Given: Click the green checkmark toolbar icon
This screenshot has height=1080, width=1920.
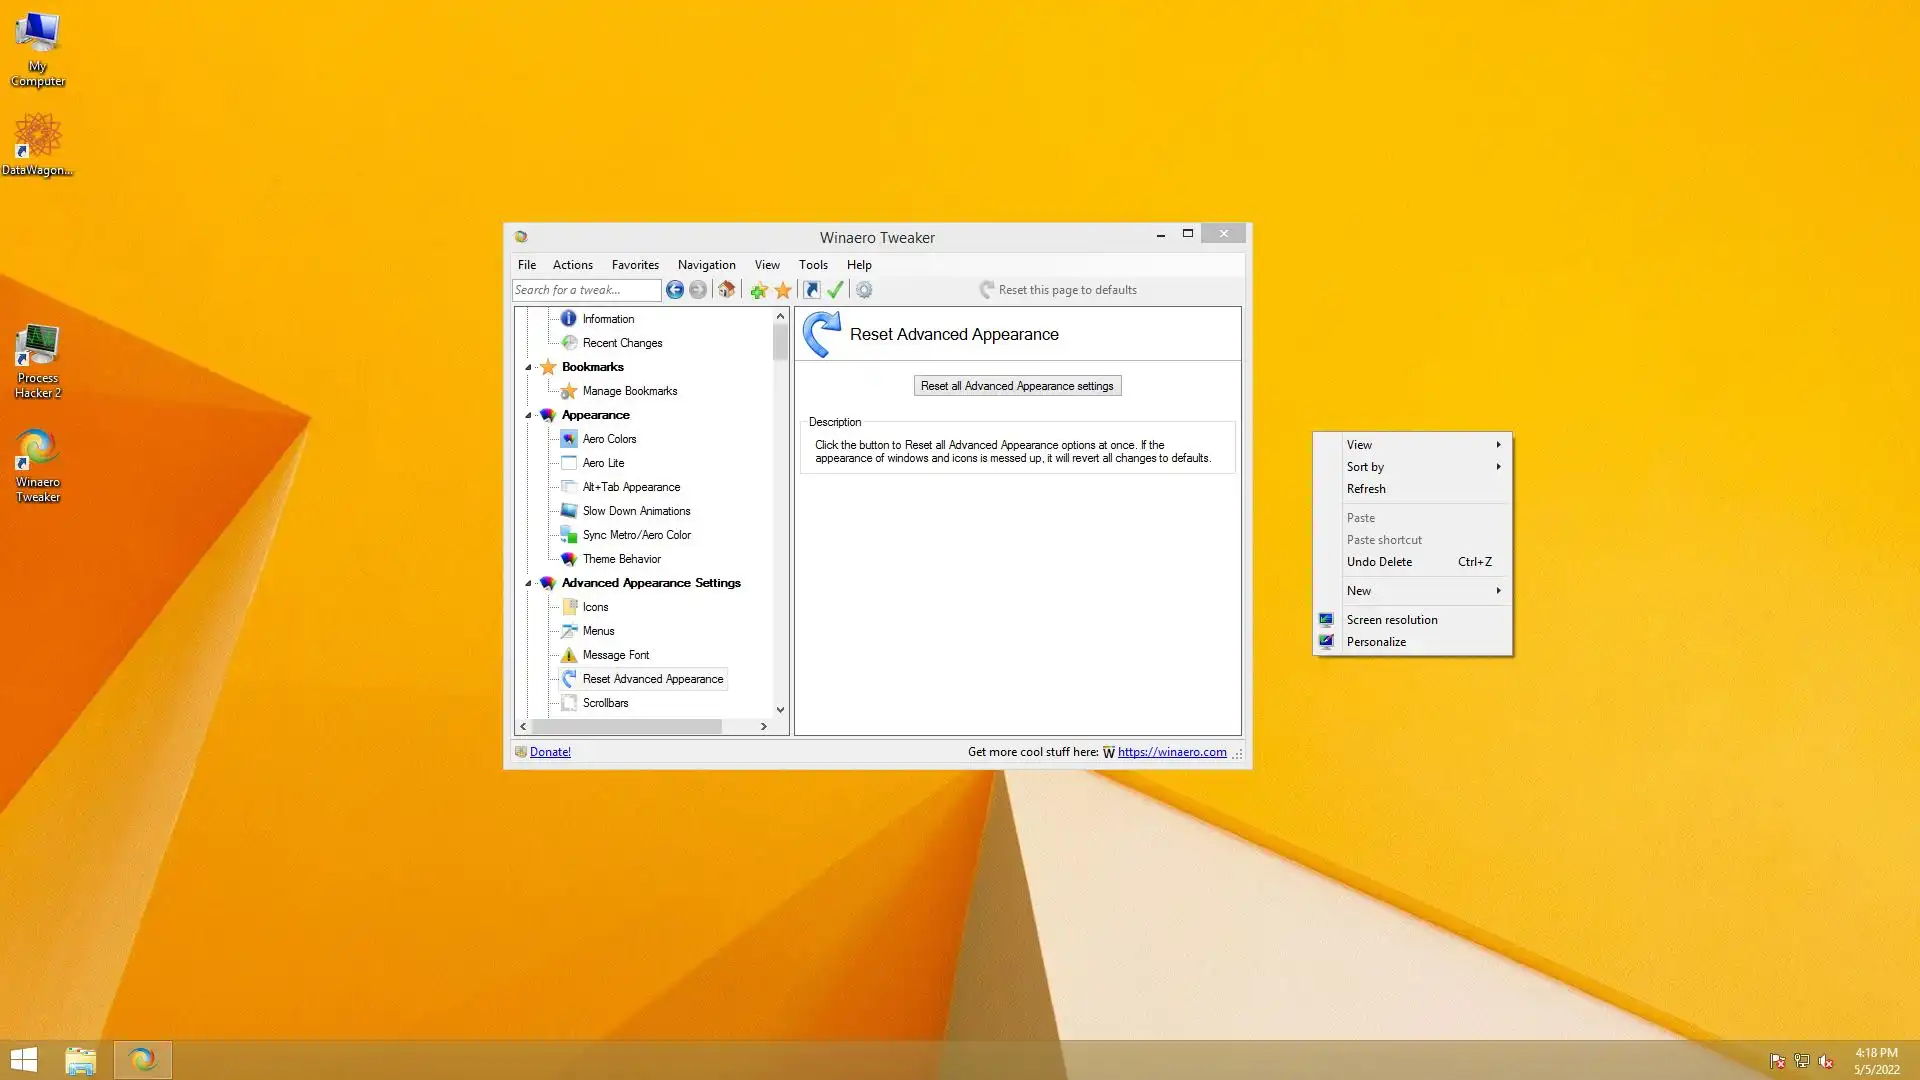Looking at the screenshot, I should [x=836, y=290].
